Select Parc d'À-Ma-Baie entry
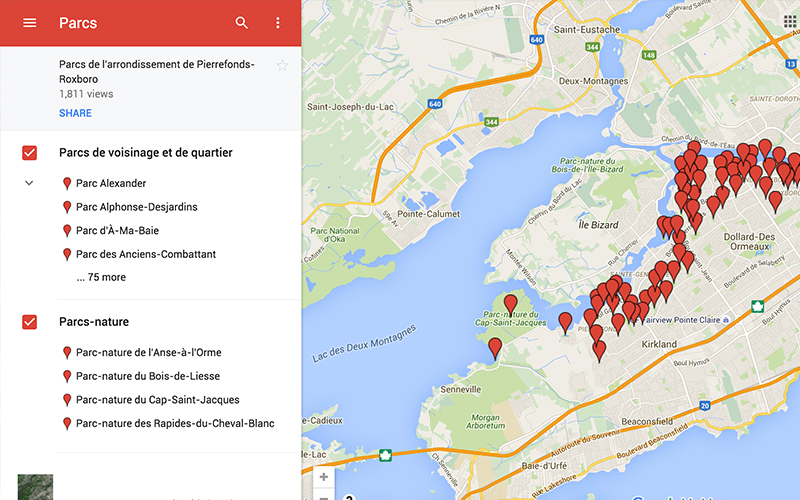 click(x=117, y=231)
